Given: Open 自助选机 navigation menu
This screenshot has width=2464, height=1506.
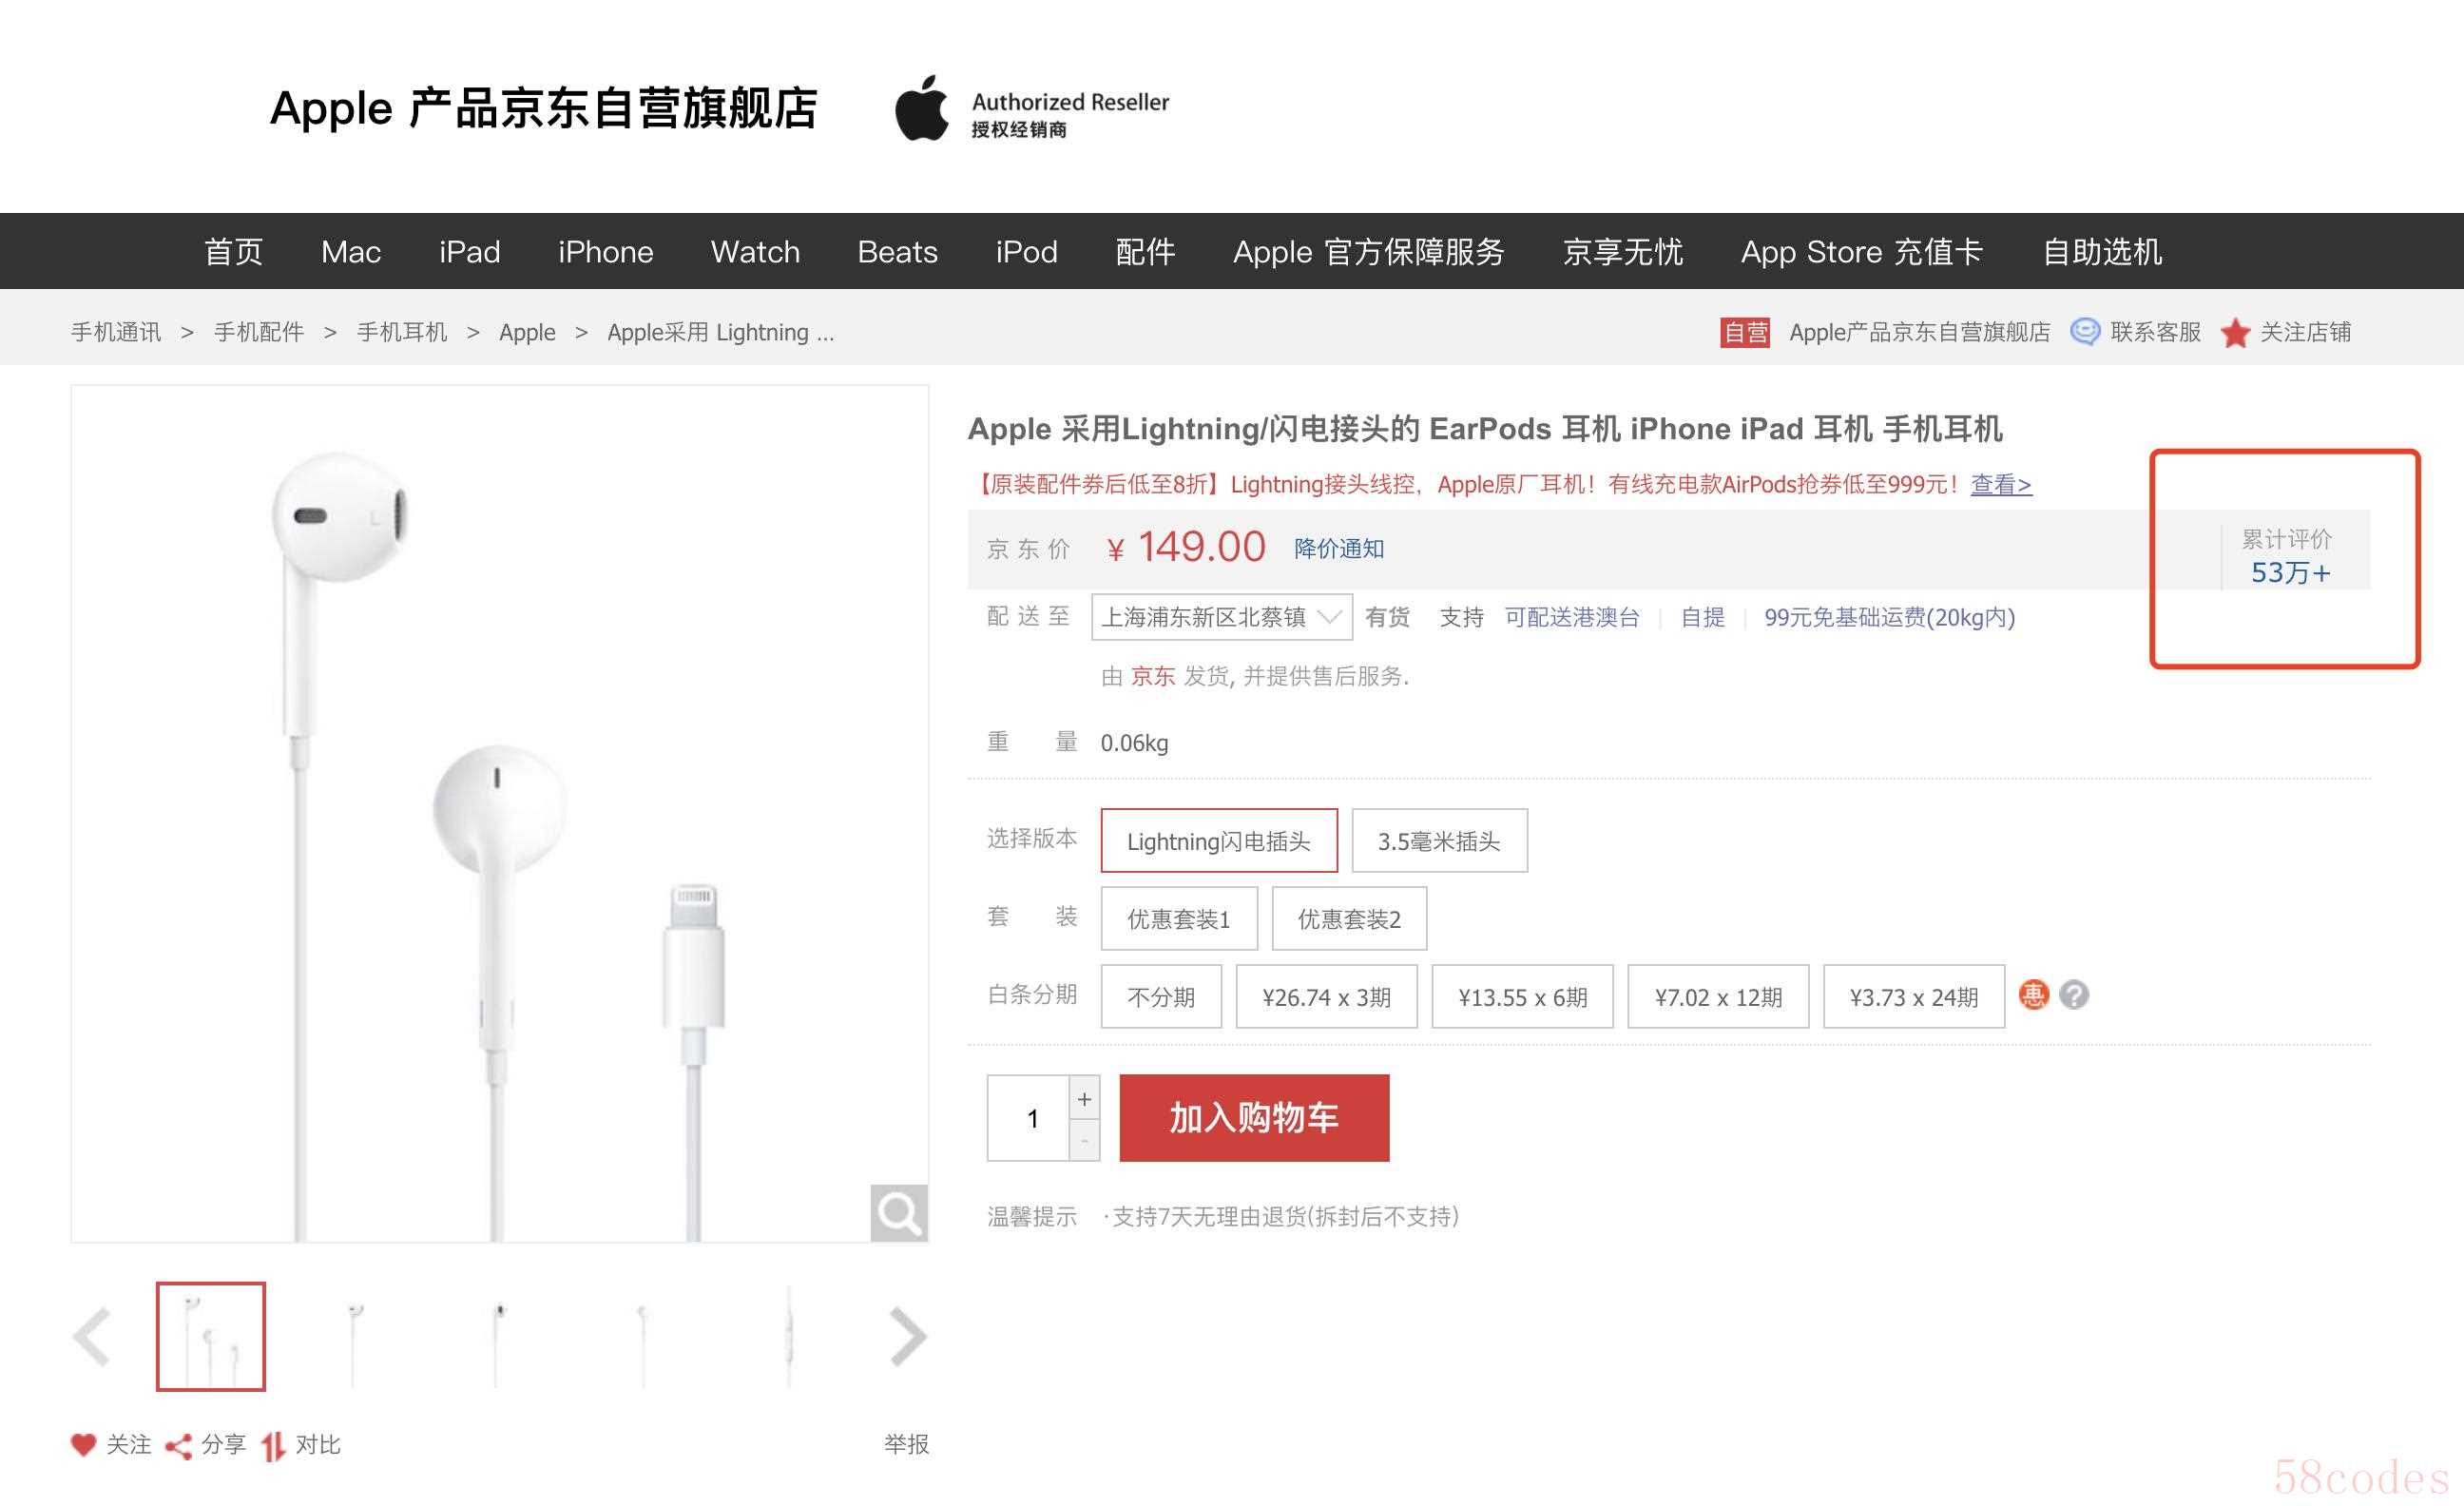Looking at the screenshot, I should coord(2102,252).
